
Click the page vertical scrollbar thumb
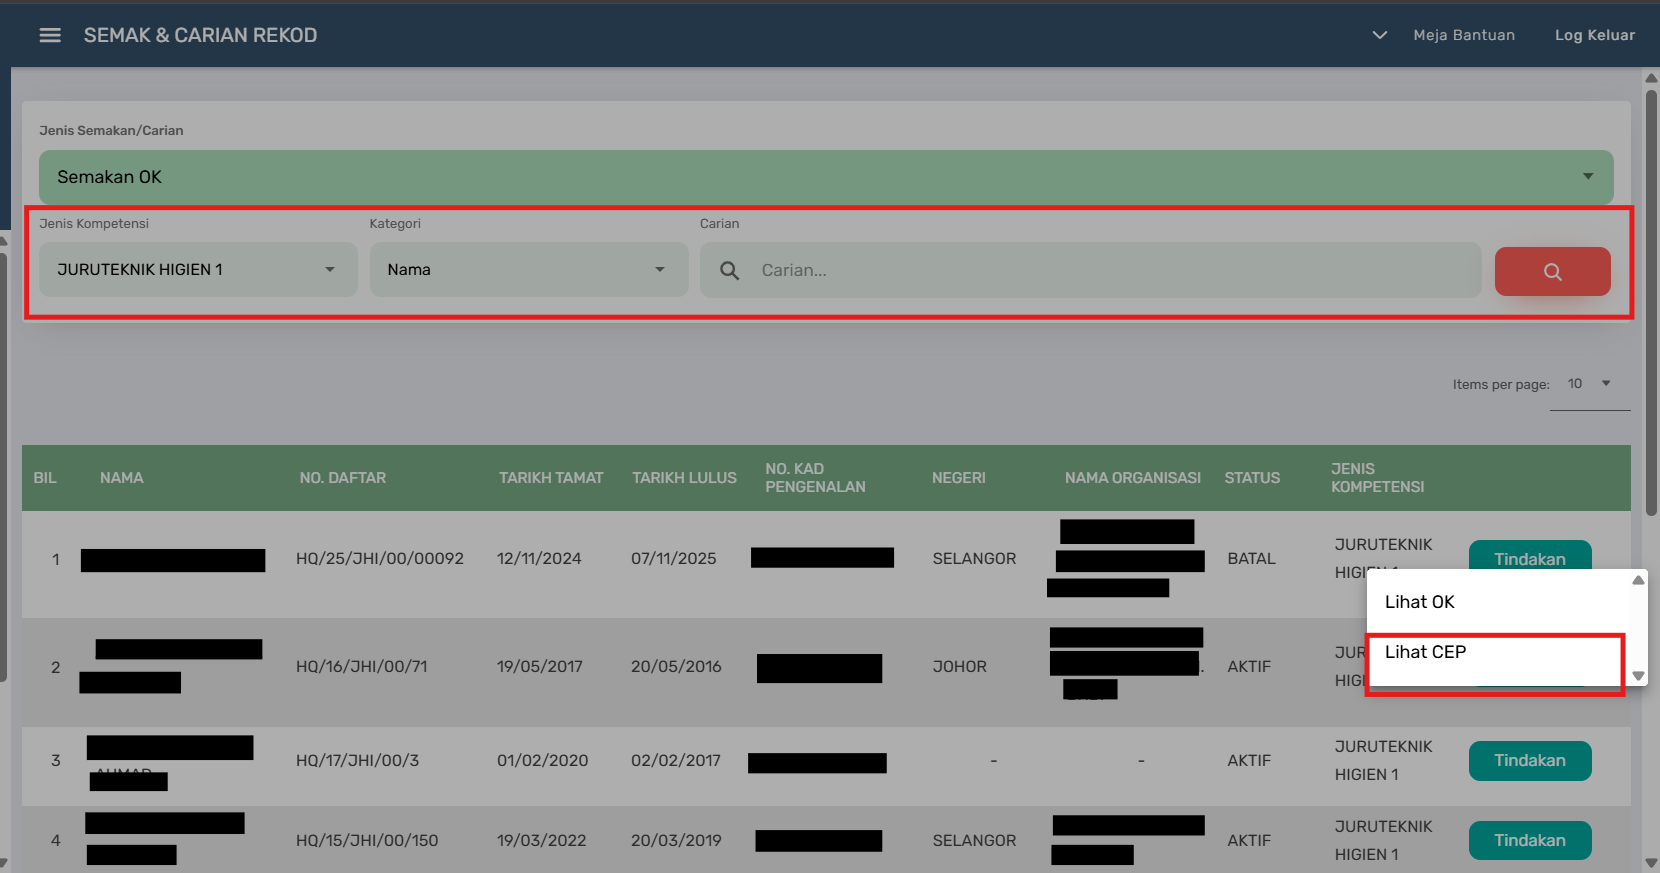click(x=1651, y=302)
